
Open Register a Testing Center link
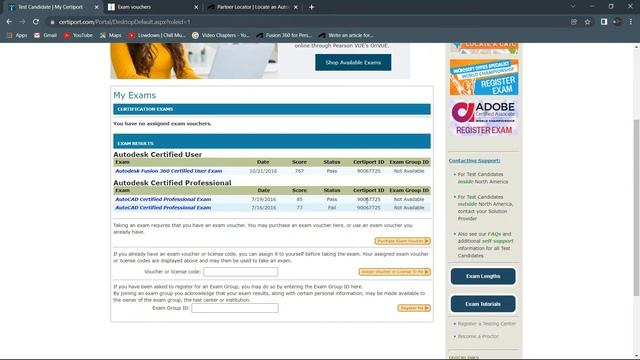click(487, 324)
